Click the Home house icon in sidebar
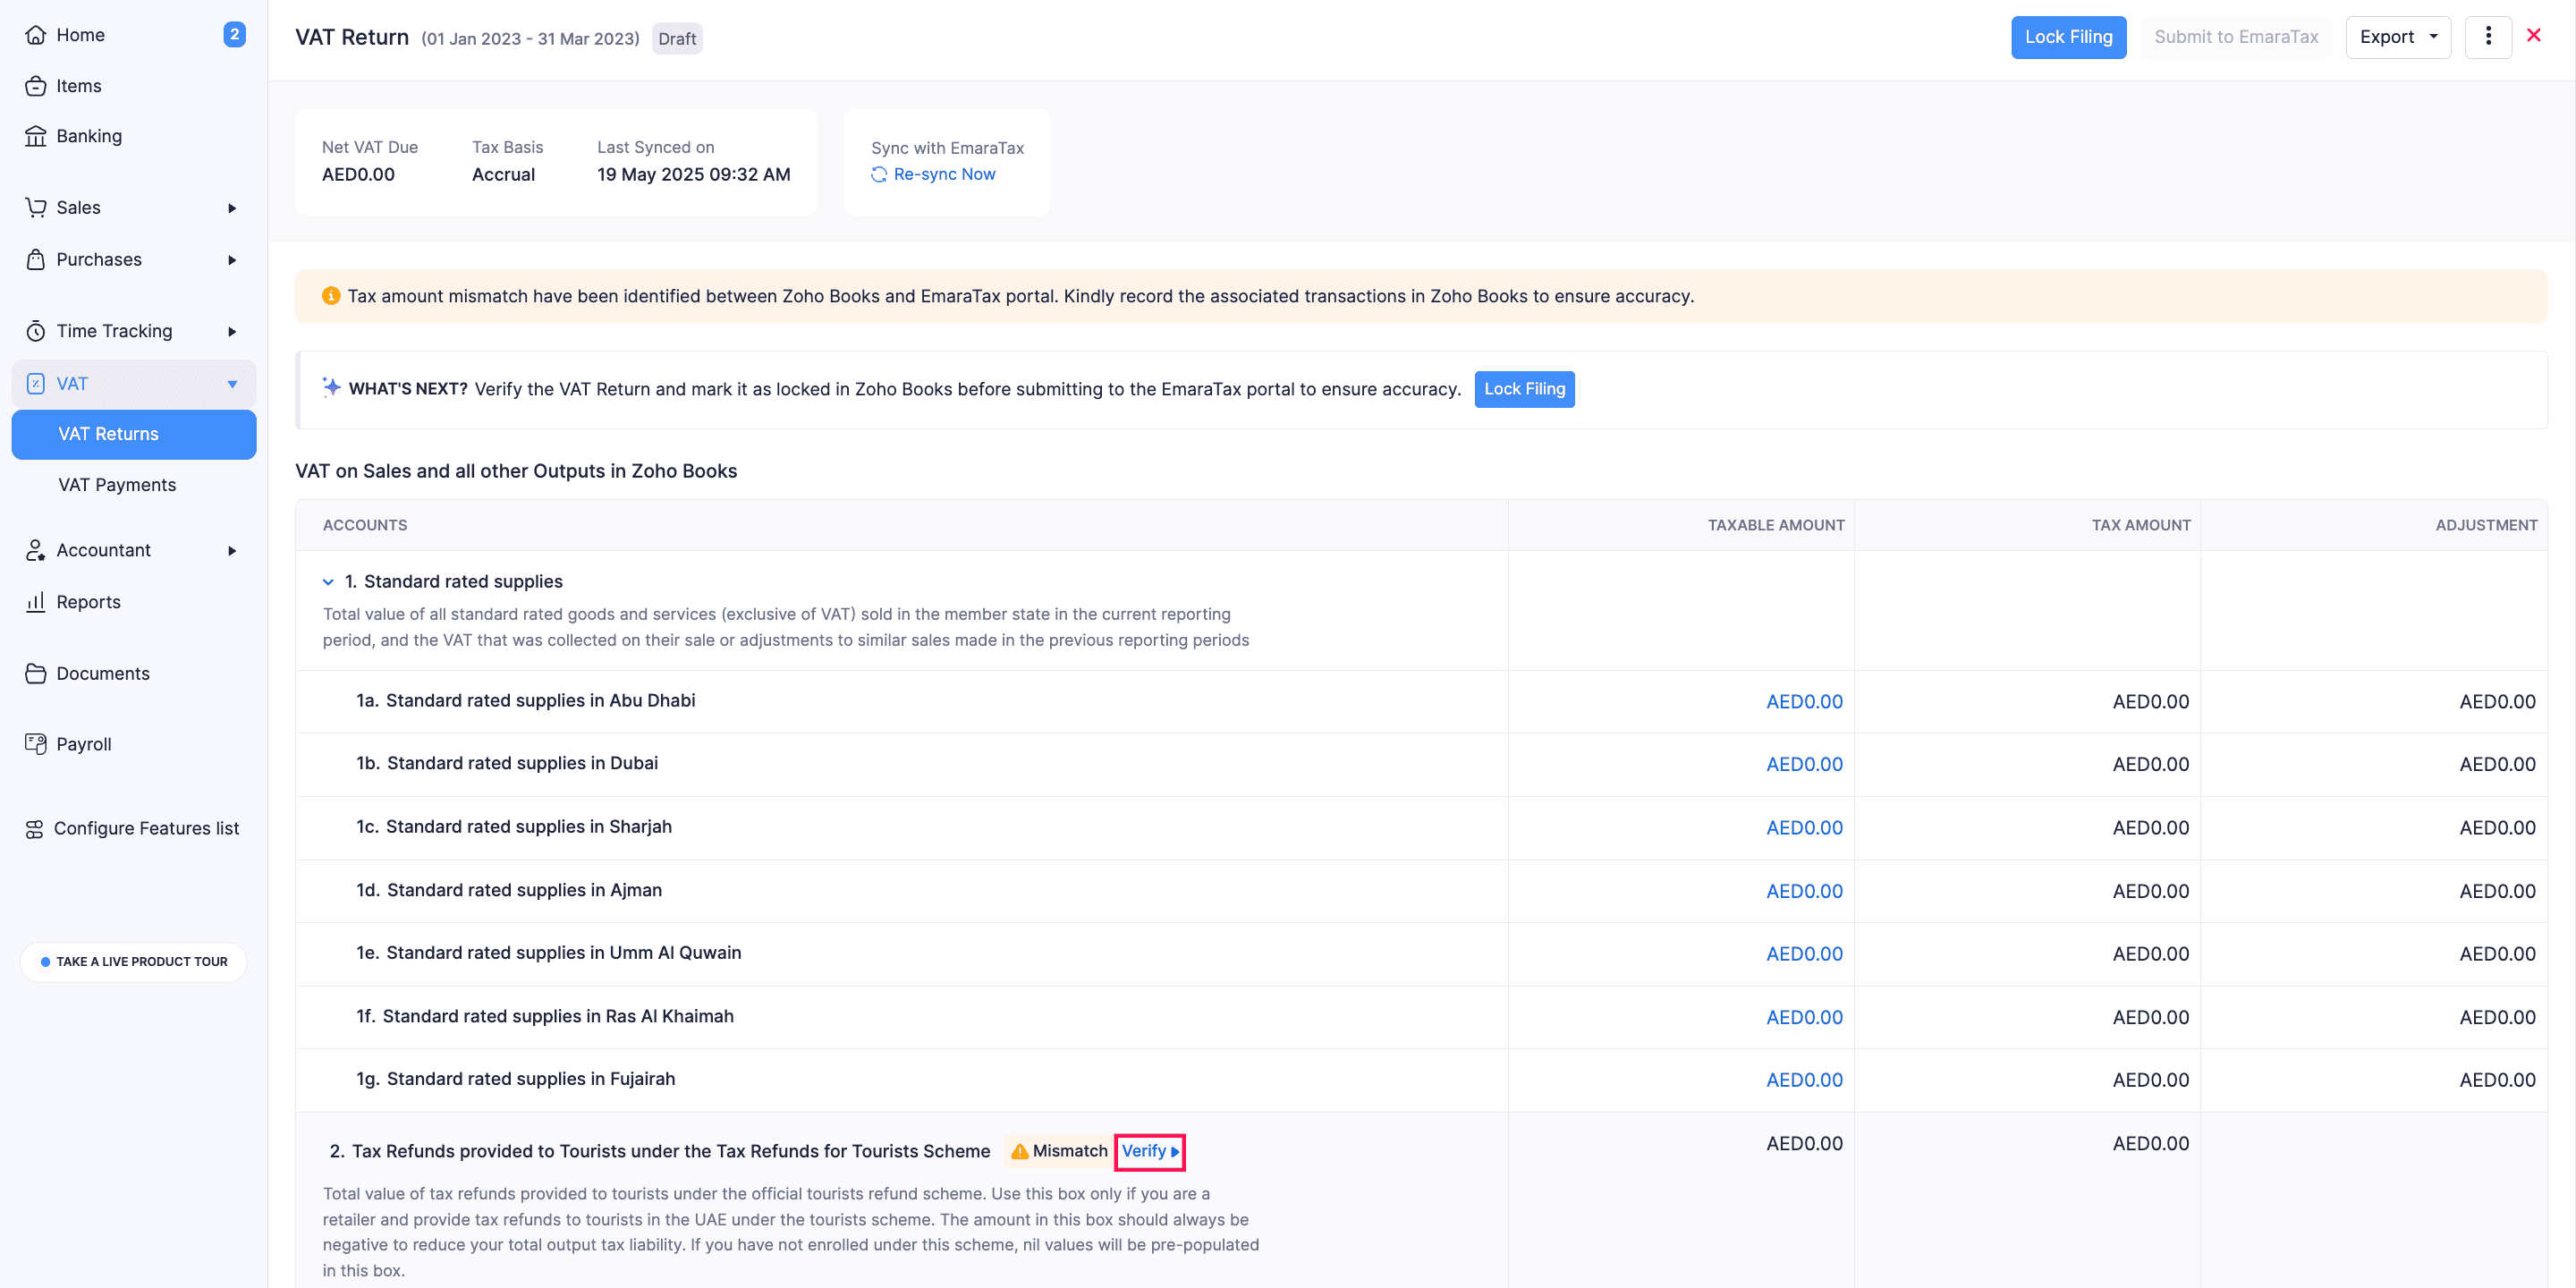The image size is (2576, 1288). [36, 35]
